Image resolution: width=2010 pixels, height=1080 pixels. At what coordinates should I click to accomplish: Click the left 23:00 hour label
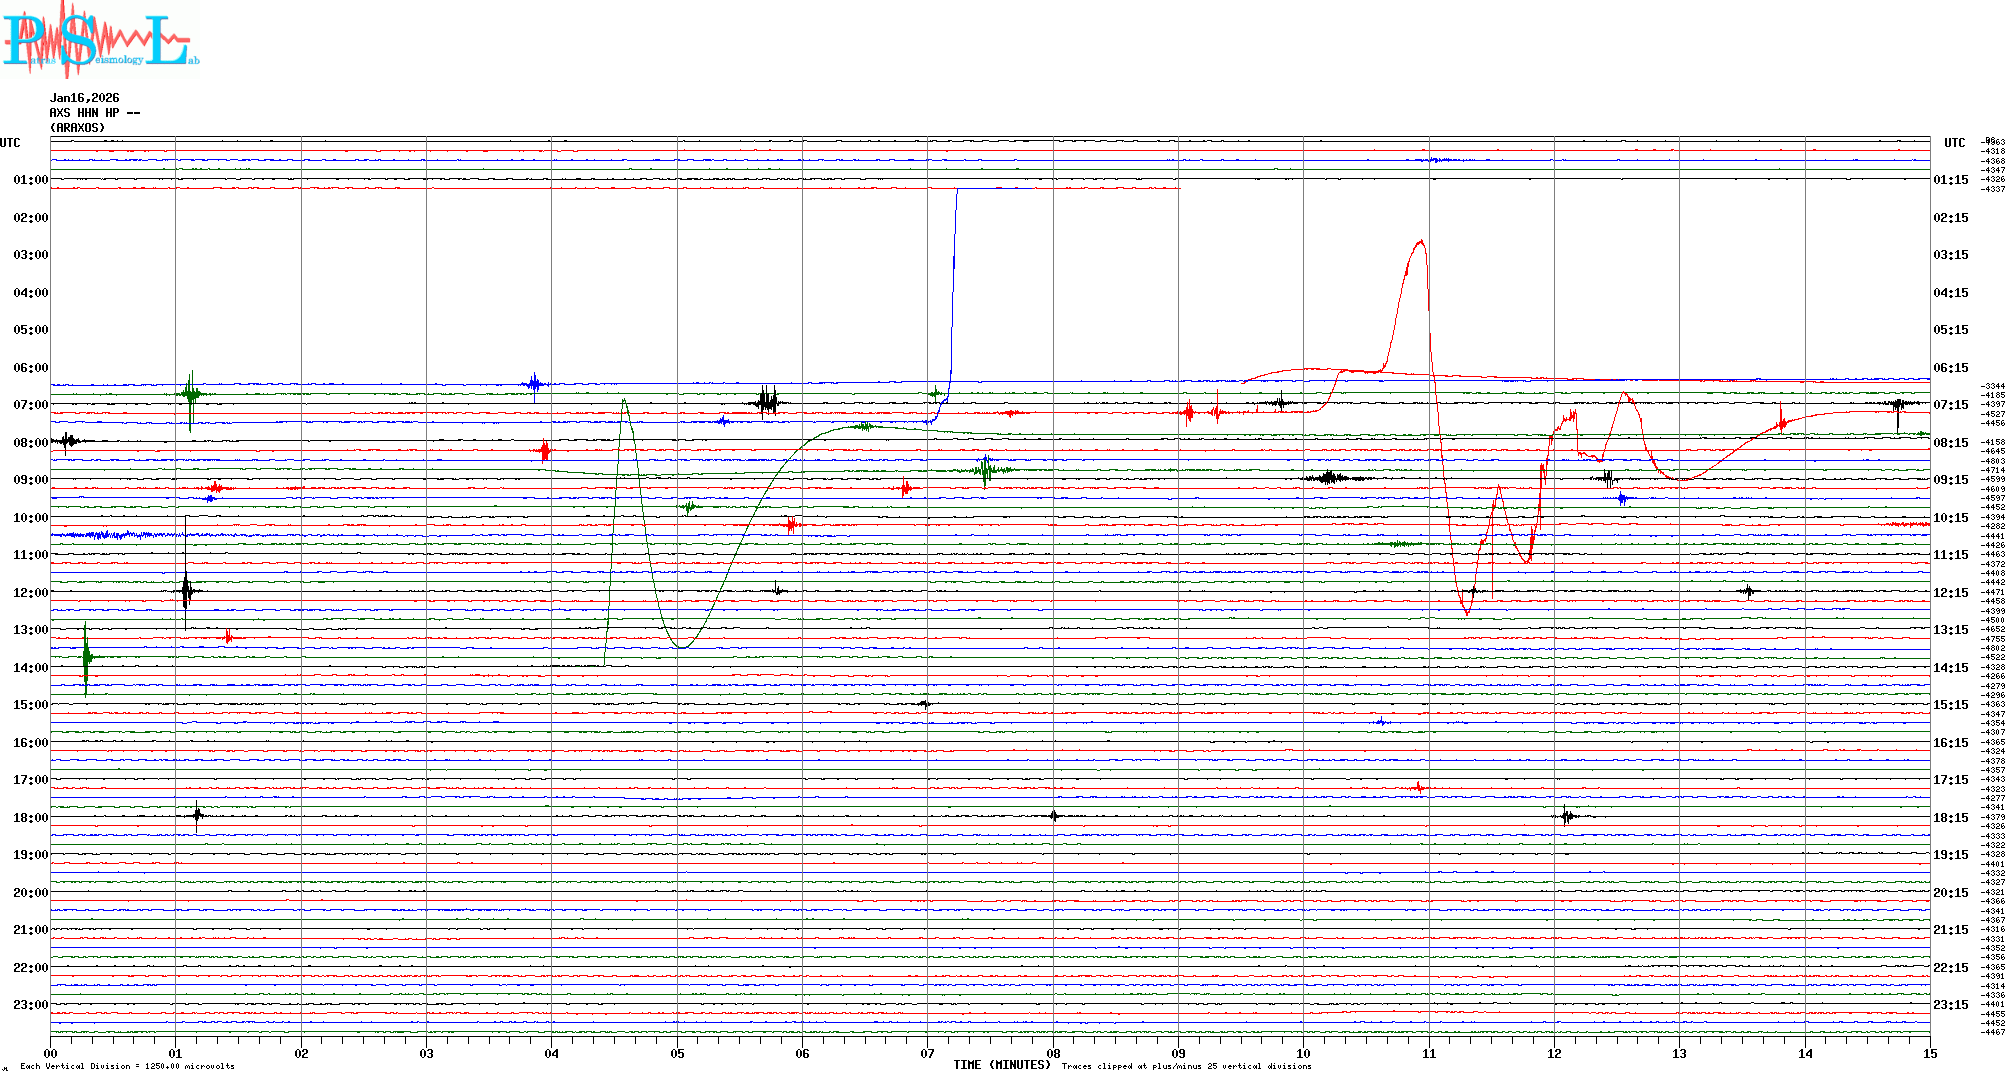tap(30, 1005)
